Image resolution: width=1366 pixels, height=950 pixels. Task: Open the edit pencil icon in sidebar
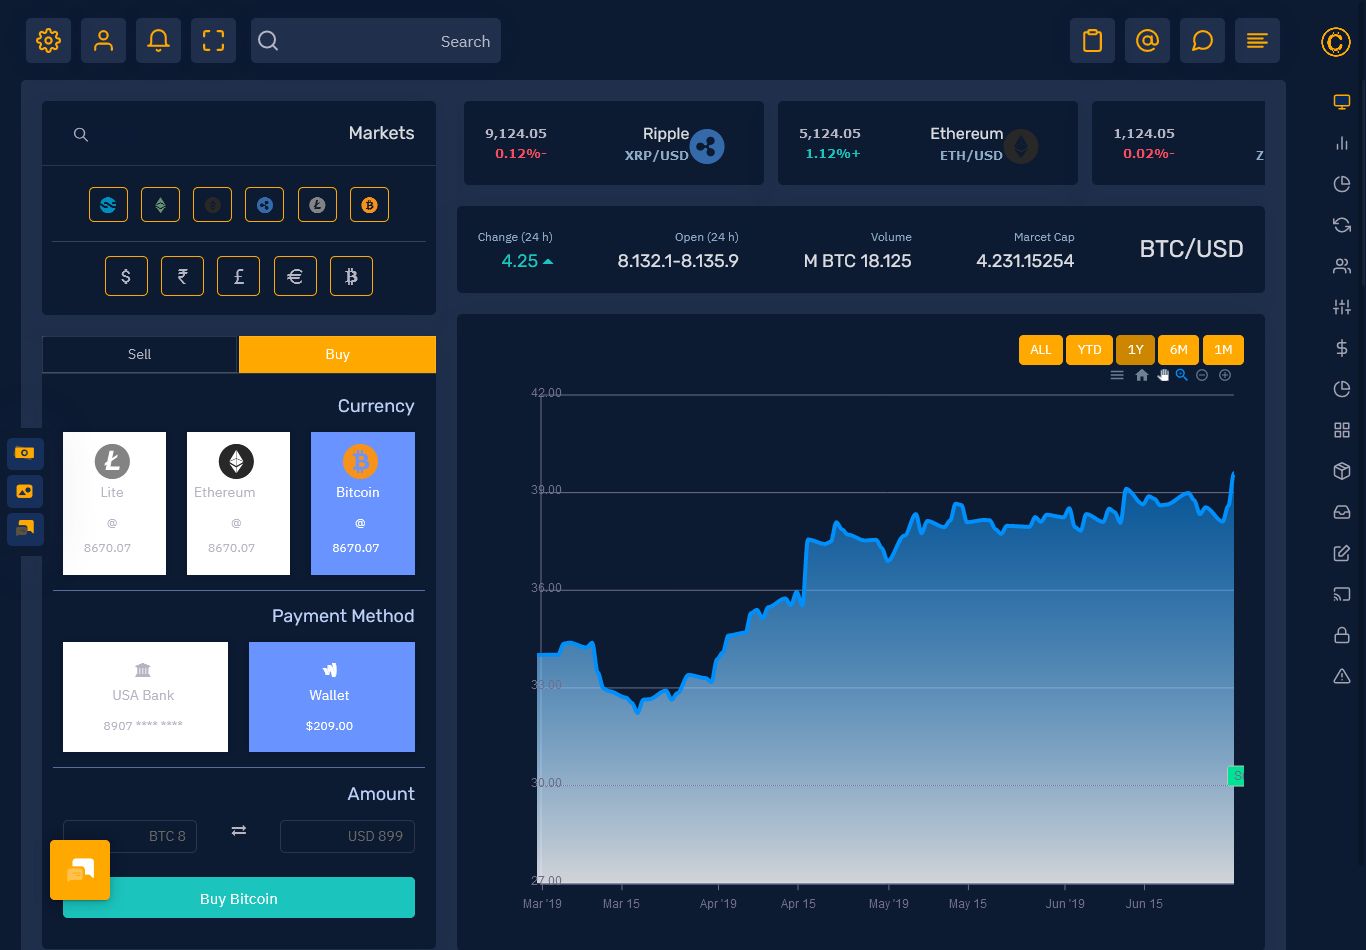click(1342, 553)
